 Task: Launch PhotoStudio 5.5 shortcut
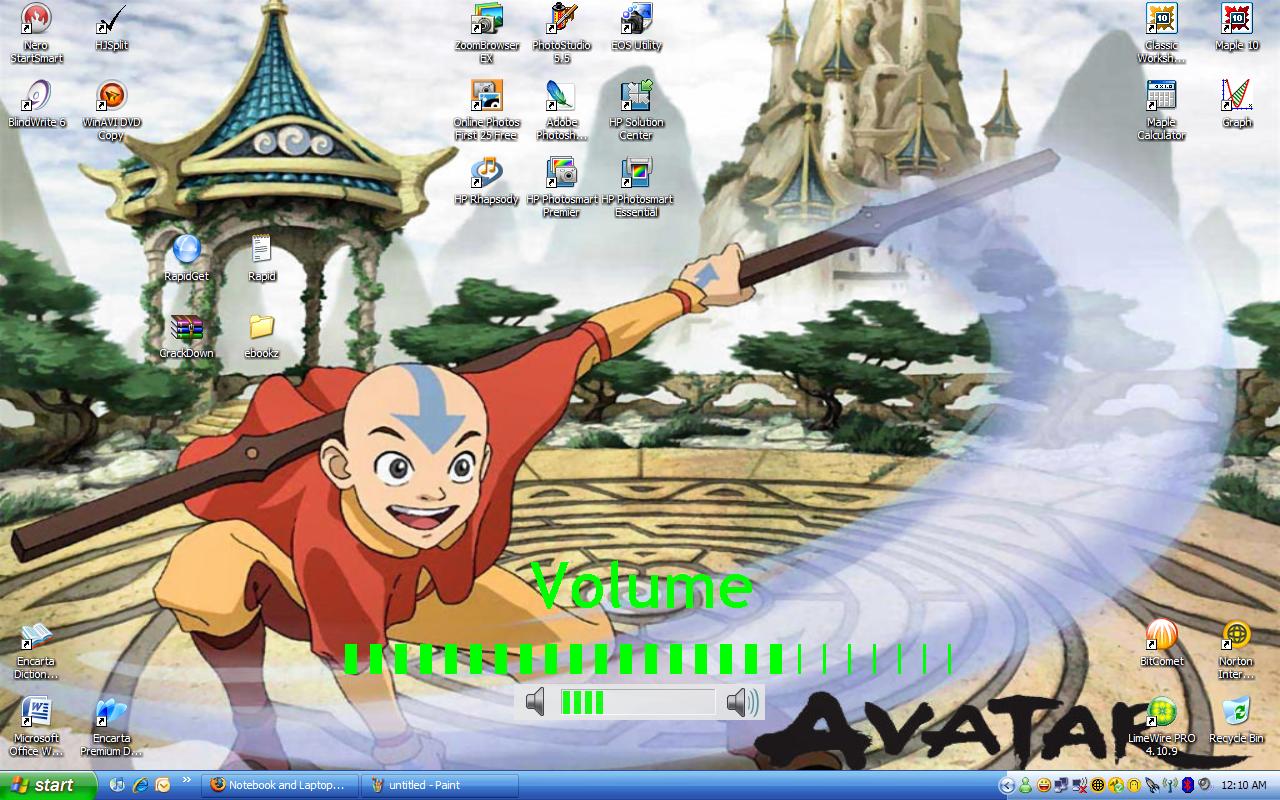click(562, 33)
